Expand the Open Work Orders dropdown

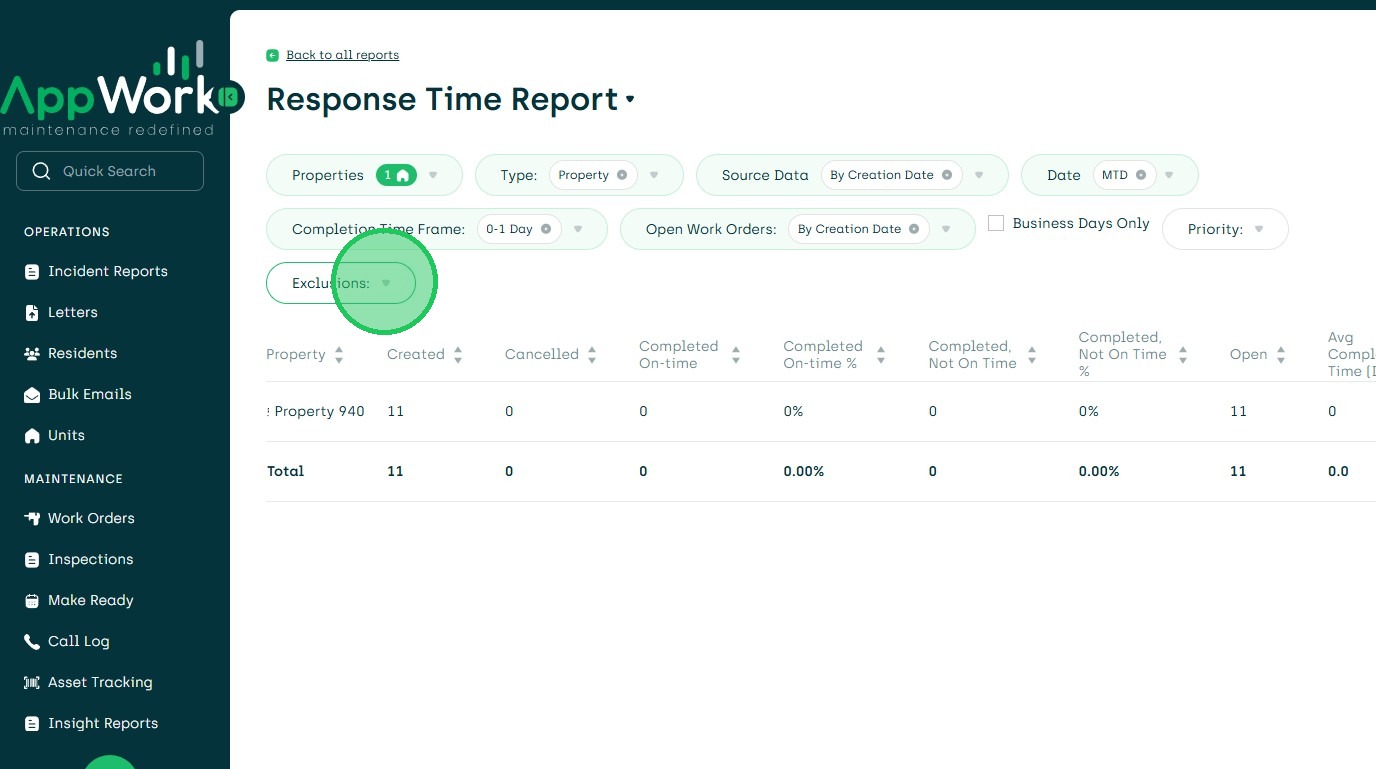tap(946, 229)
